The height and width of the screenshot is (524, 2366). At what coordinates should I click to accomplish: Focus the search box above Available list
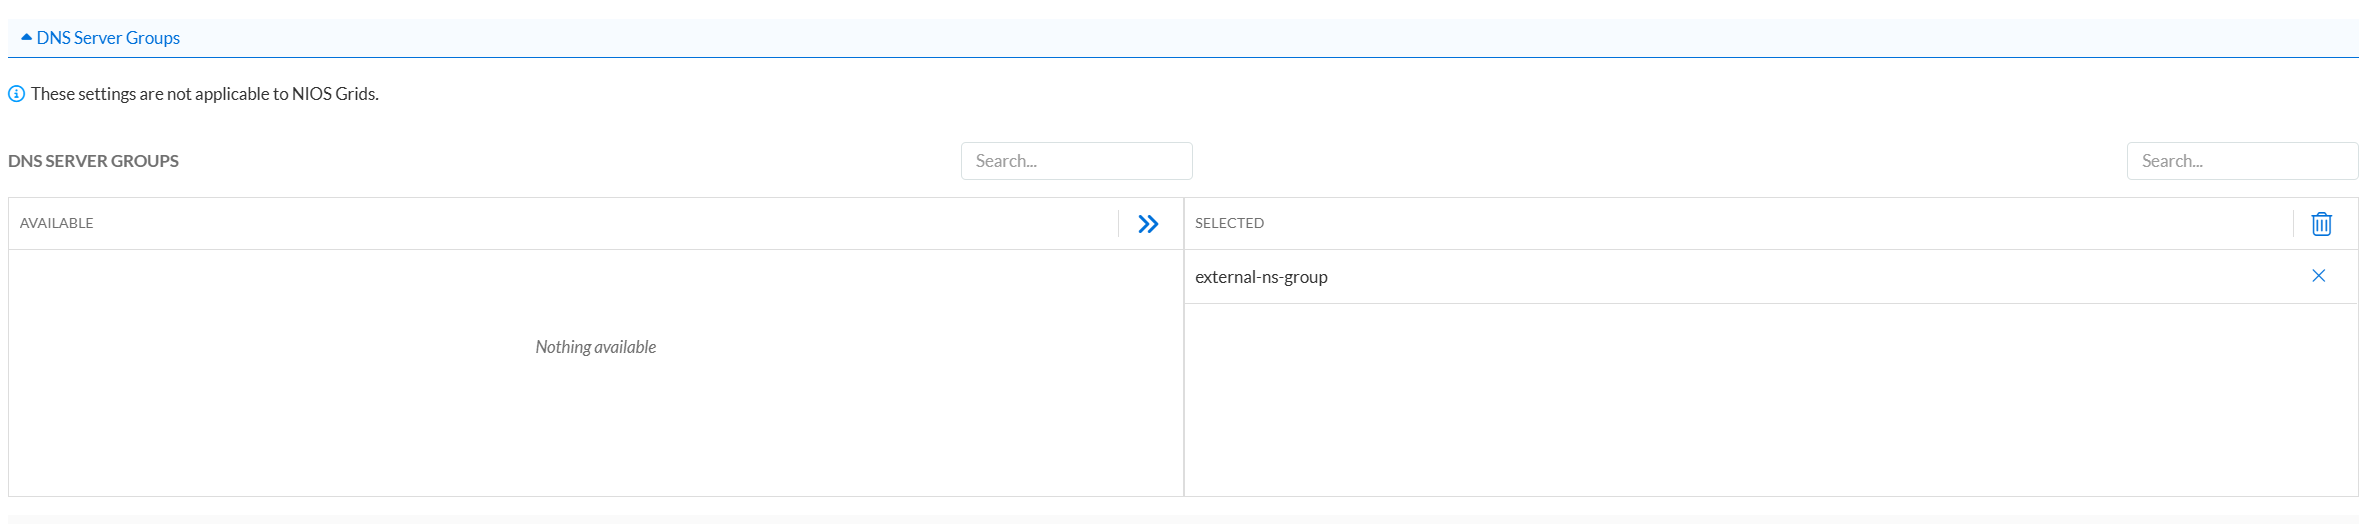tap(1076, 161)
